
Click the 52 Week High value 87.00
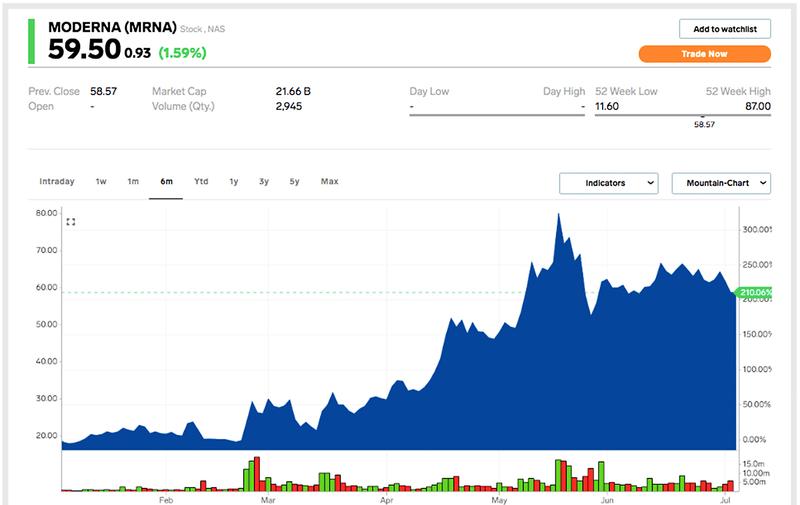pyautogui.click(x=758, y=106)
